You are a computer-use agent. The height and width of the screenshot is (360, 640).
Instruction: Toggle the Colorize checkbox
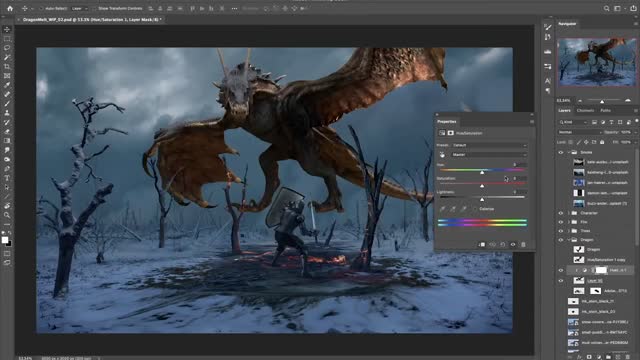(x=475, y=209)
